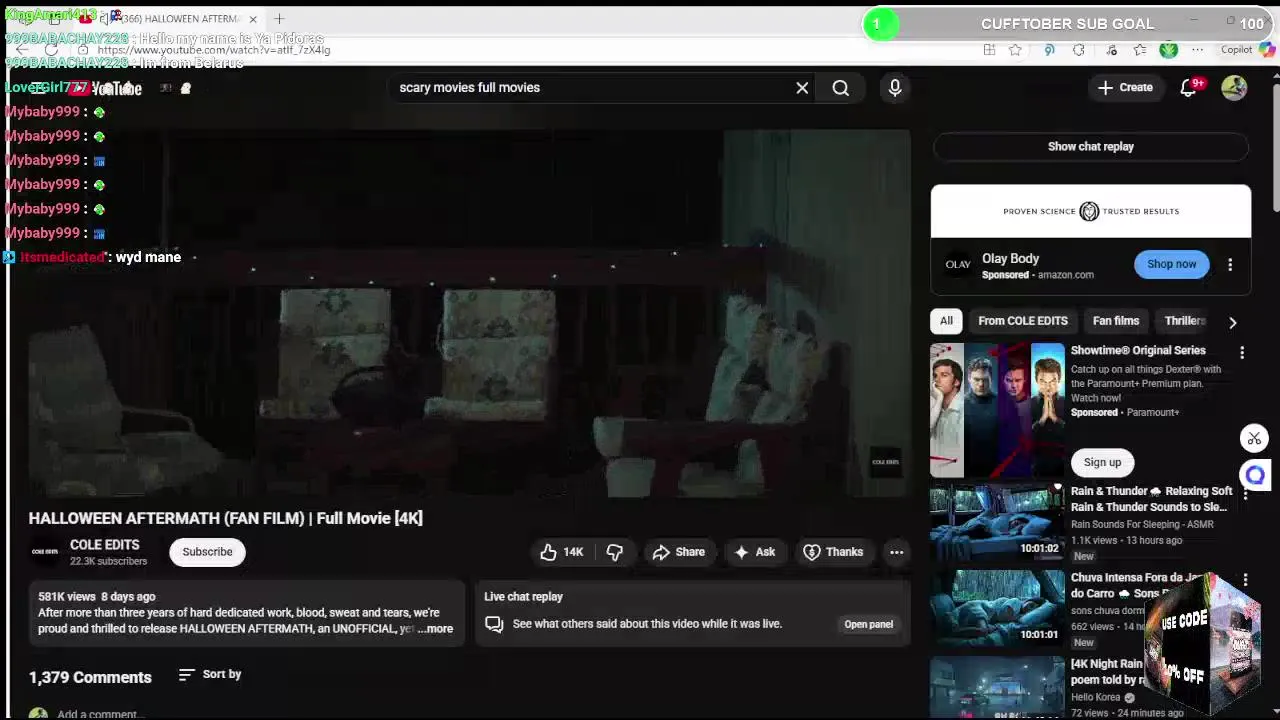Open a new browser tab
This screenshot has height=720, width=1280.
tap(279, 19)
